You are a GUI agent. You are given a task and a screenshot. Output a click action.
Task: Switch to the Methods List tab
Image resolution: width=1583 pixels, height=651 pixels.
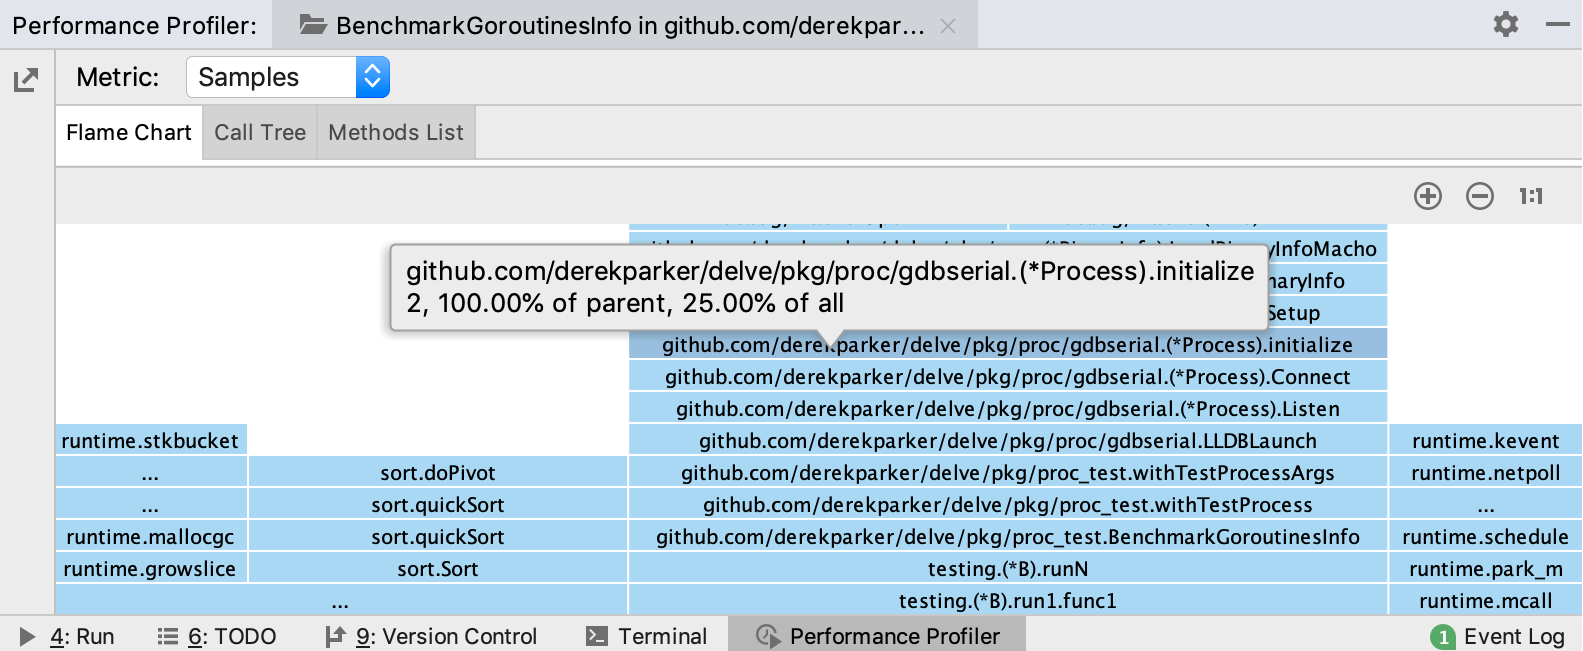[x=396, y=132]
